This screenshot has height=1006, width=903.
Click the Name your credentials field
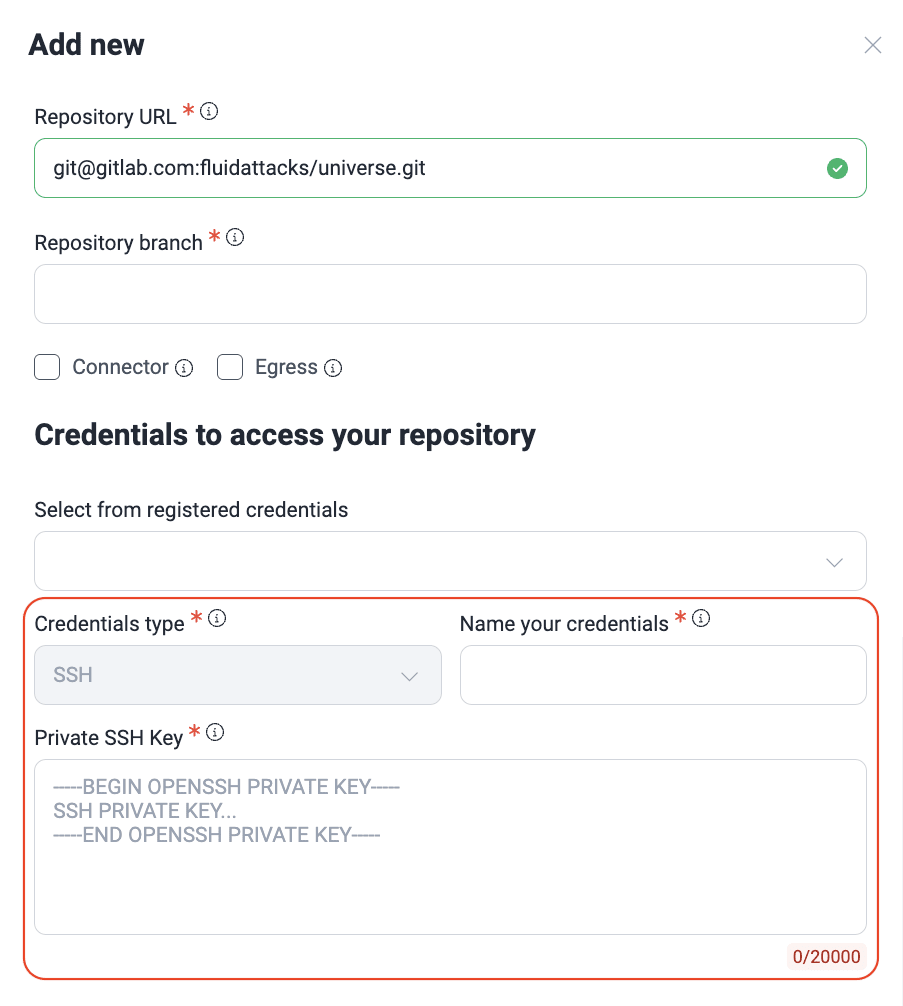(662, 675)
